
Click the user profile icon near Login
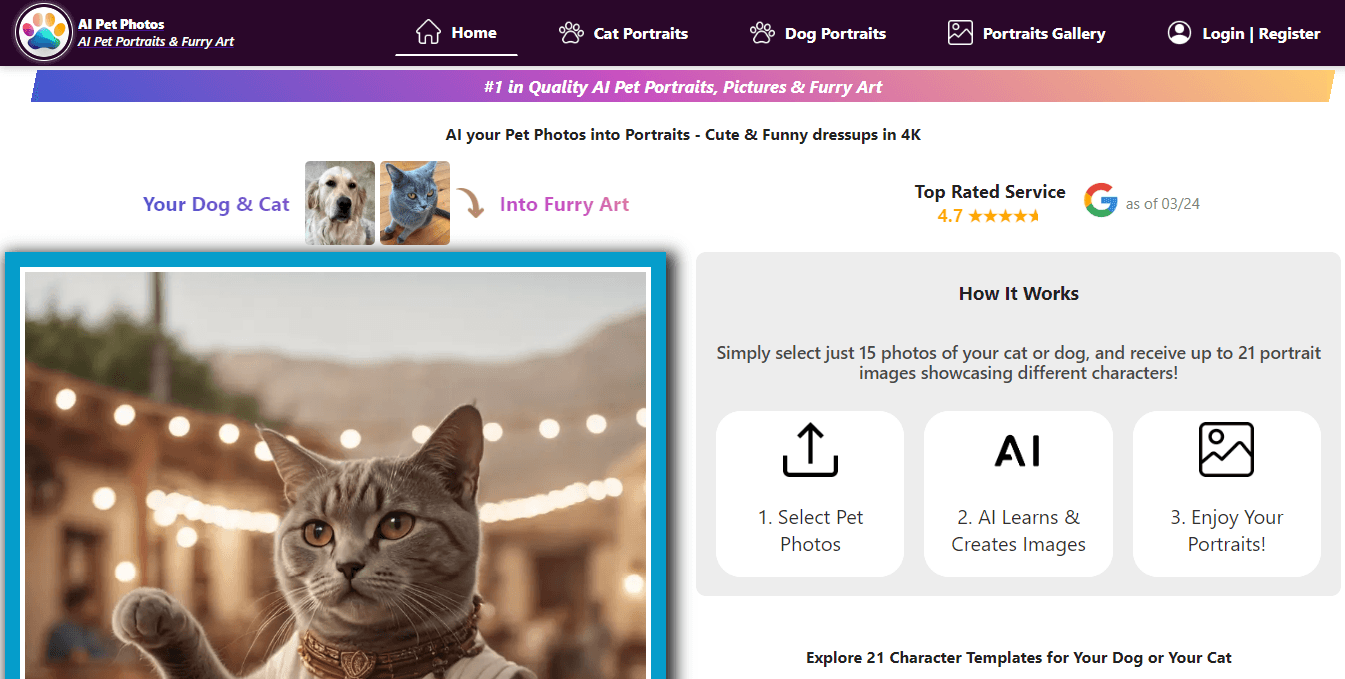tap(1178, 31)
